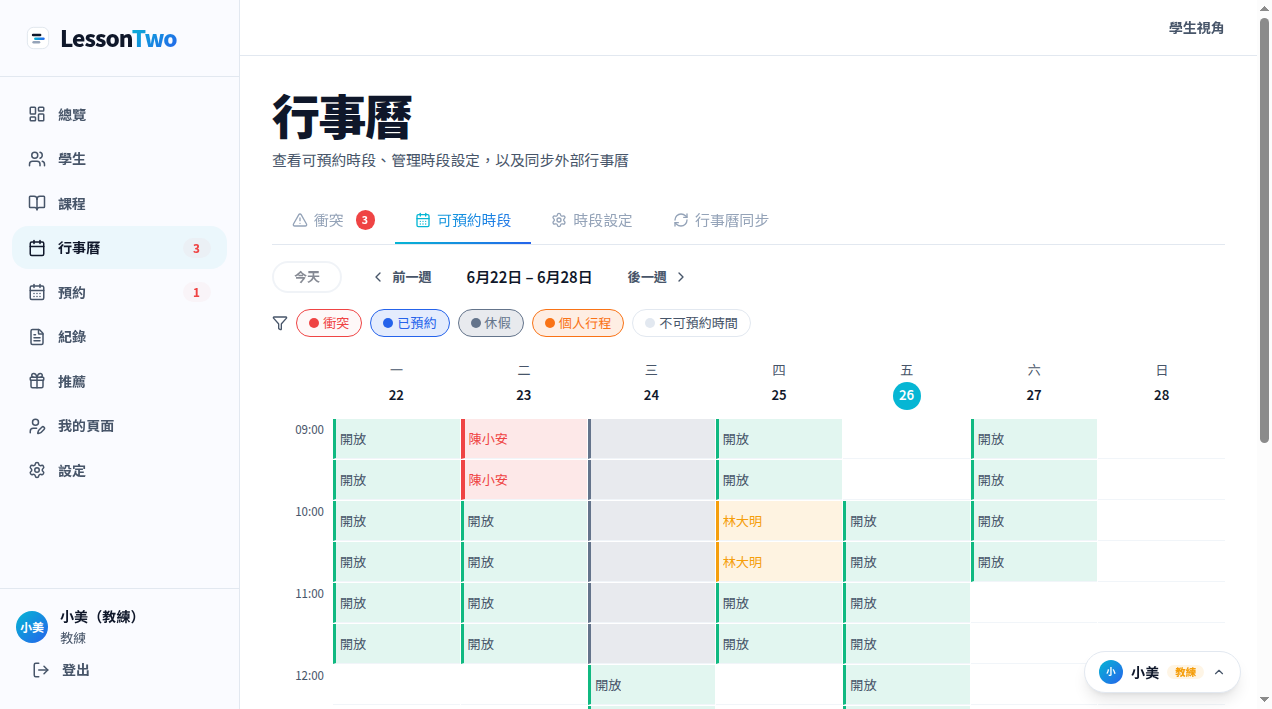
Task: Click the red badge on 預約
Action: point(196,292)
